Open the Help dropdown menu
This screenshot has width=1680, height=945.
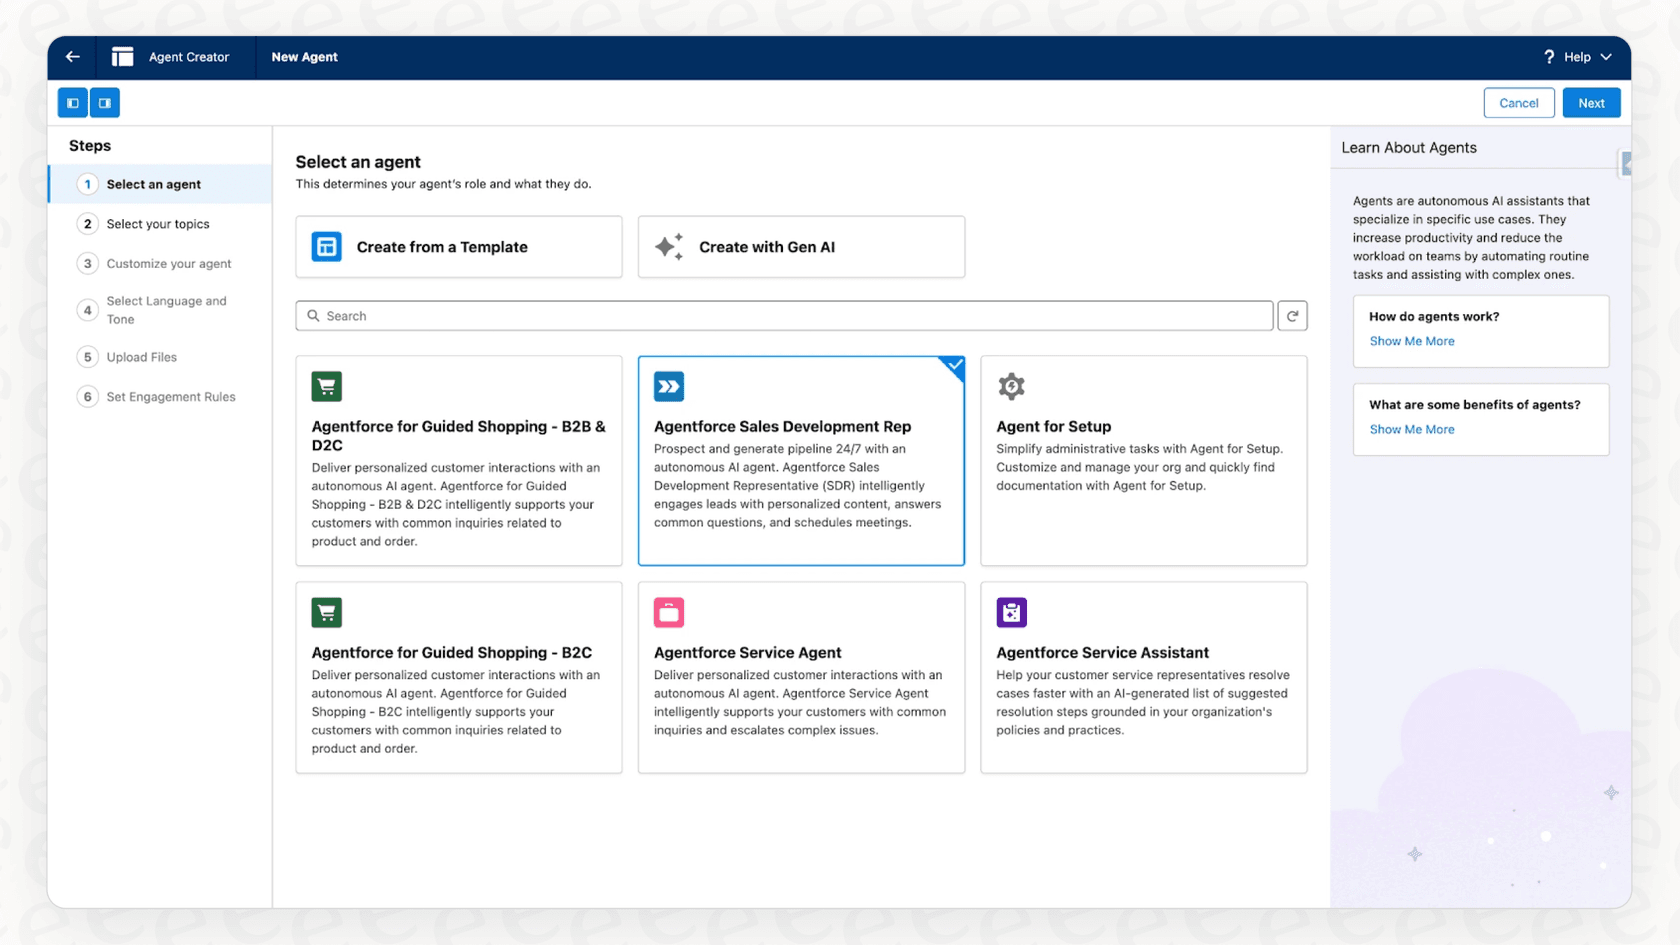(x=1578, y=57)
